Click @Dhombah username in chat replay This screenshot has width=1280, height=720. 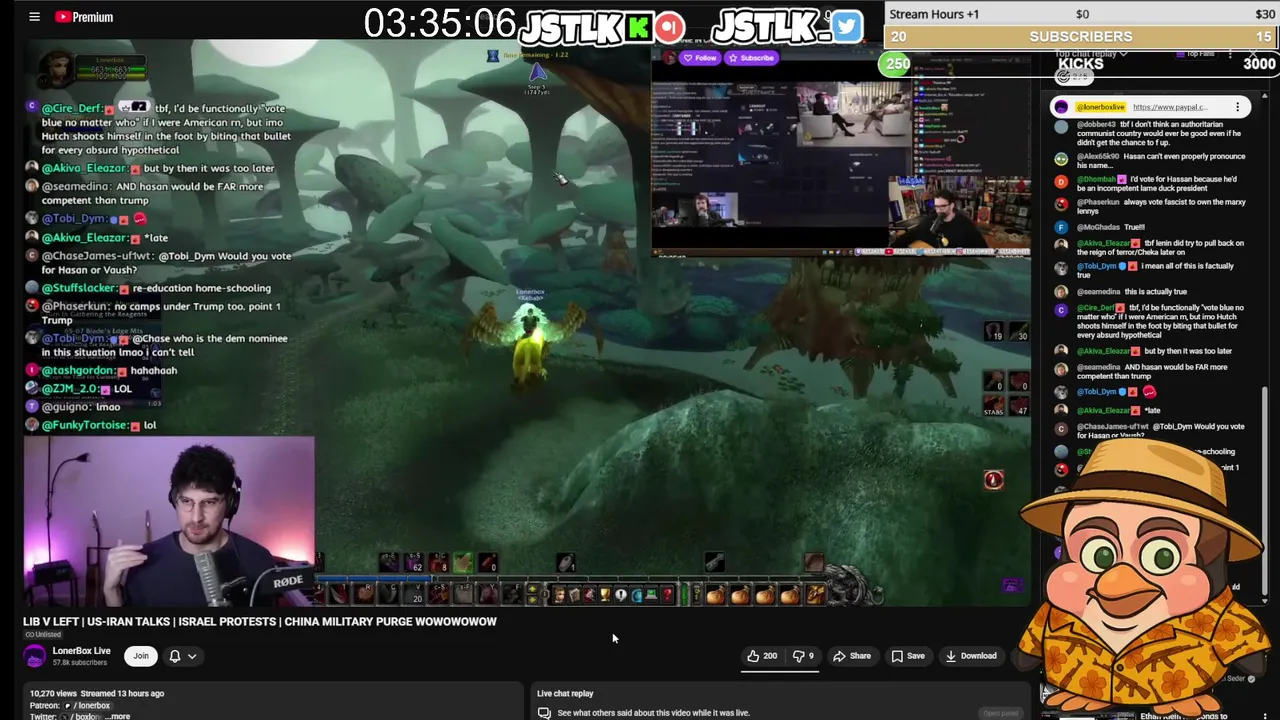(x=1096, y=180)
